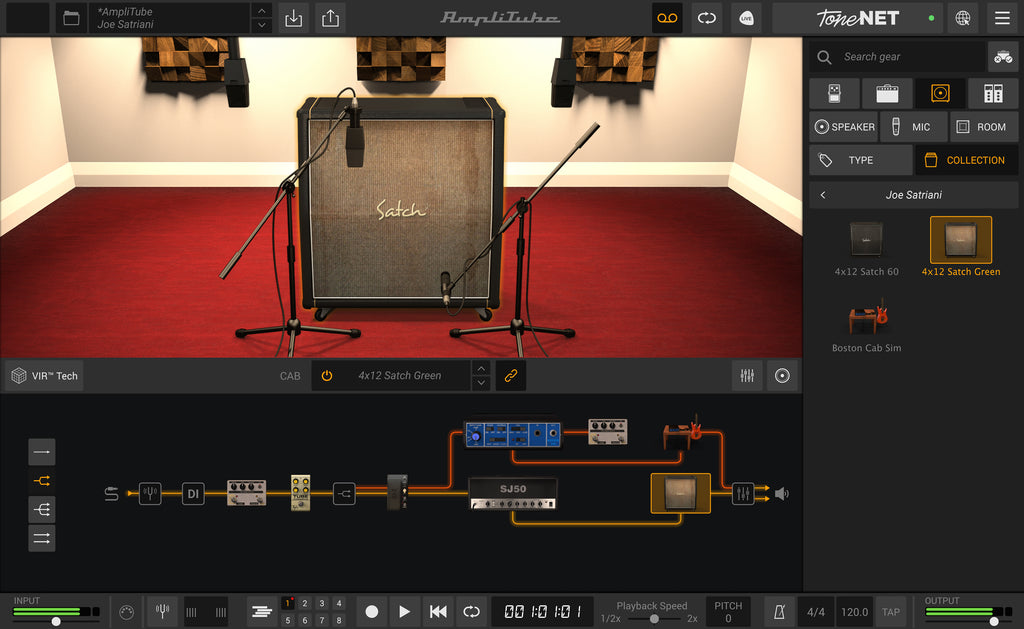
Task: Toggle the cab power button
Action: 327,376
